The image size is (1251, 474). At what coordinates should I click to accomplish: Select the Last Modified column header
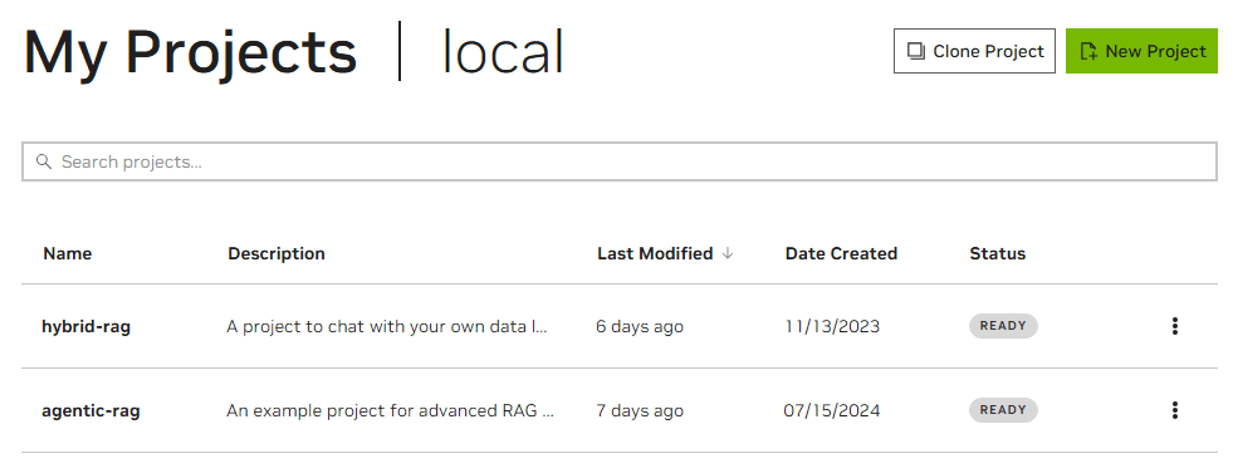click(655, 254)
